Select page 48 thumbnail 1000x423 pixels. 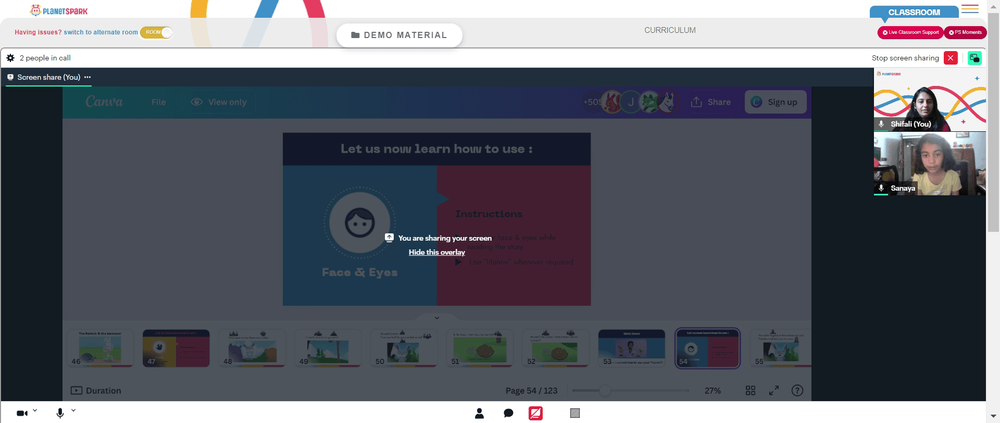click(252, 348)
